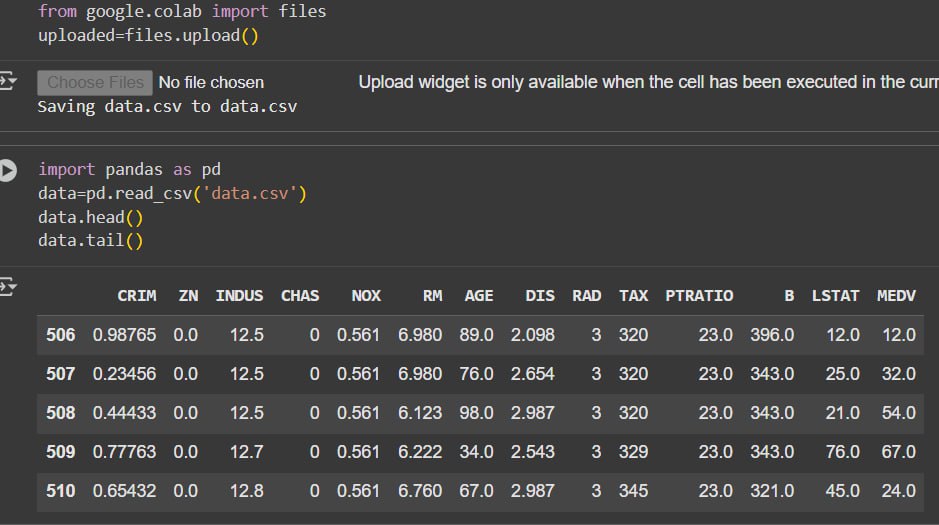The height and width of the screenshot is (525, 939).
Task: Click the B value 321.0
Action: pyautogui.click(x=773, y=491)
